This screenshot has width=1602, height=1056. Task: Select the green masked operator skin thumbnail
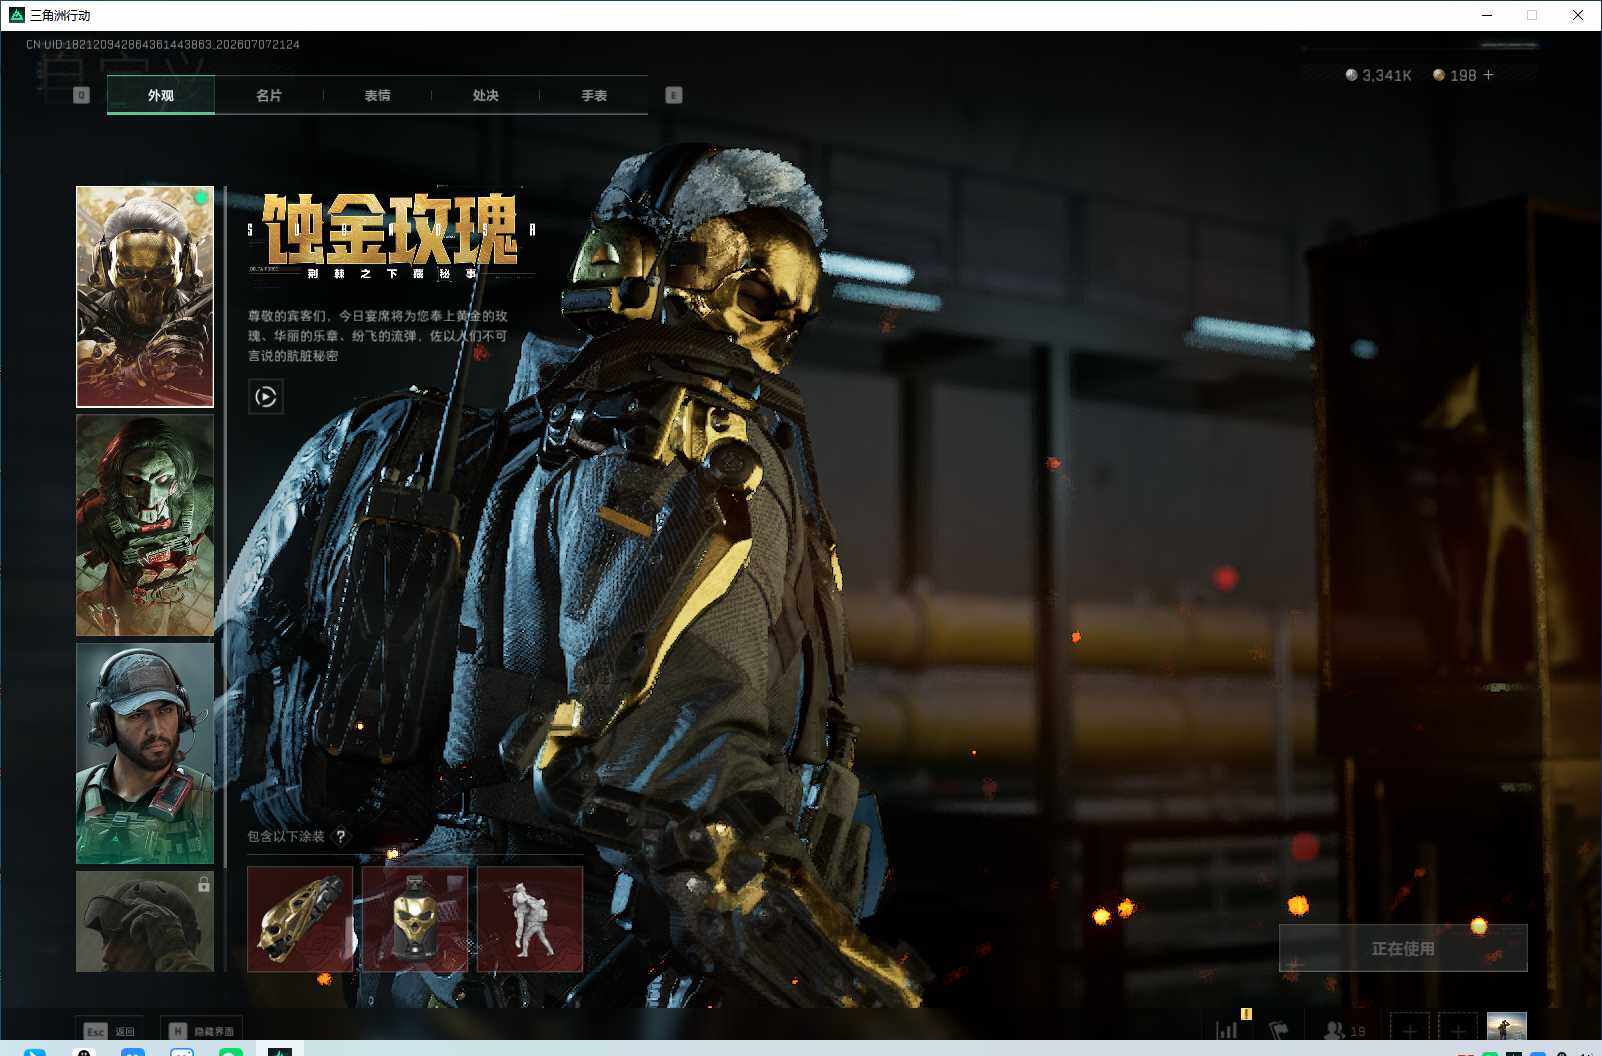pos(145,525)
